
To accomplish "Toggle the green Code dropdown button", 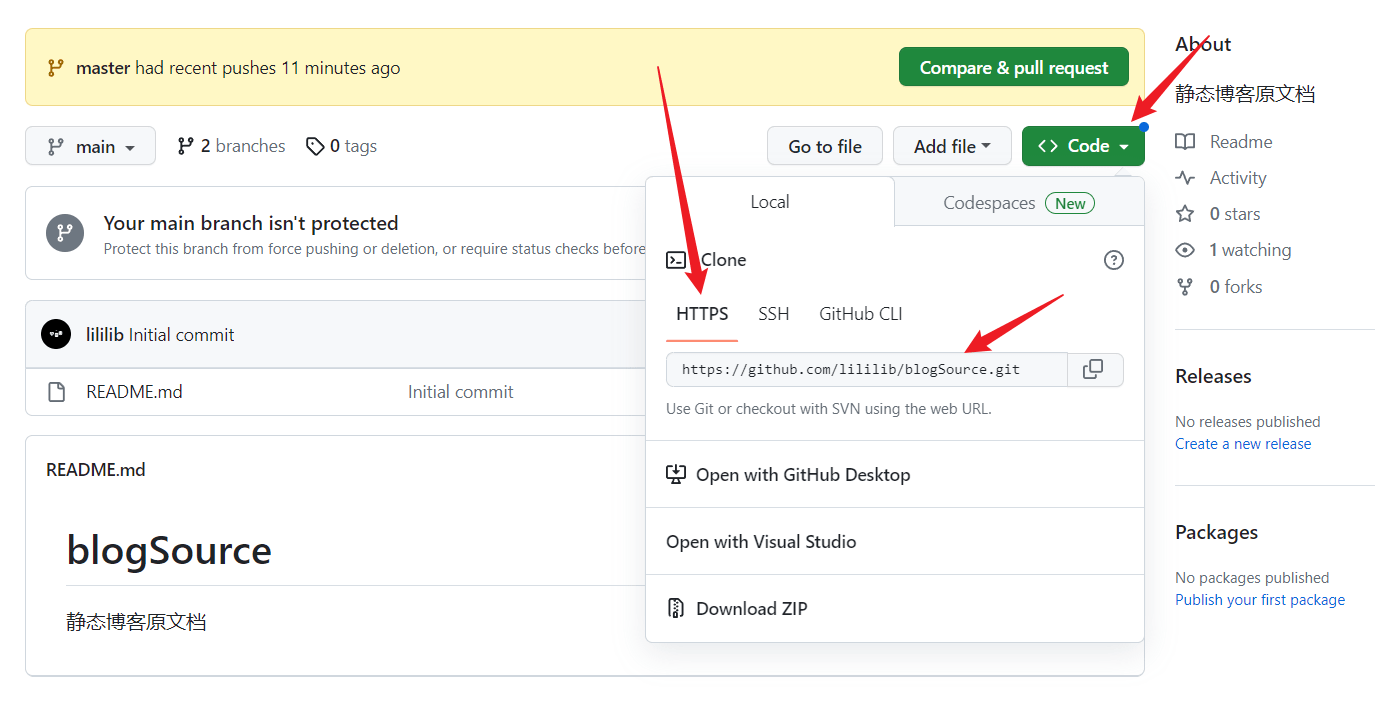I will pos(1082,146).
